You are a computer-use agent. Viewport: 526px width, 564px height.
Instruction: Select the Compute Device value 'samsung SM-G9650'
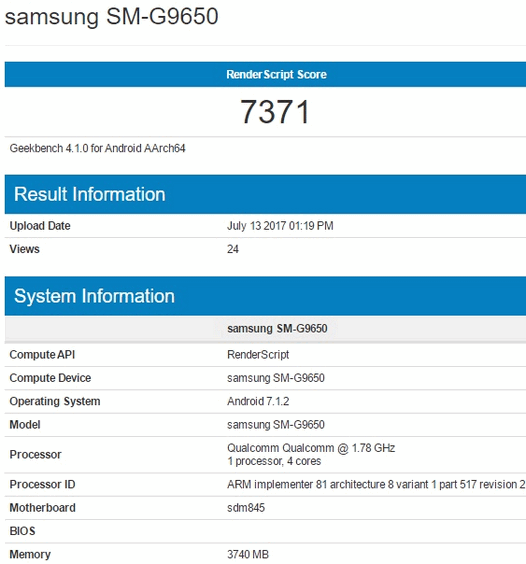276,378
